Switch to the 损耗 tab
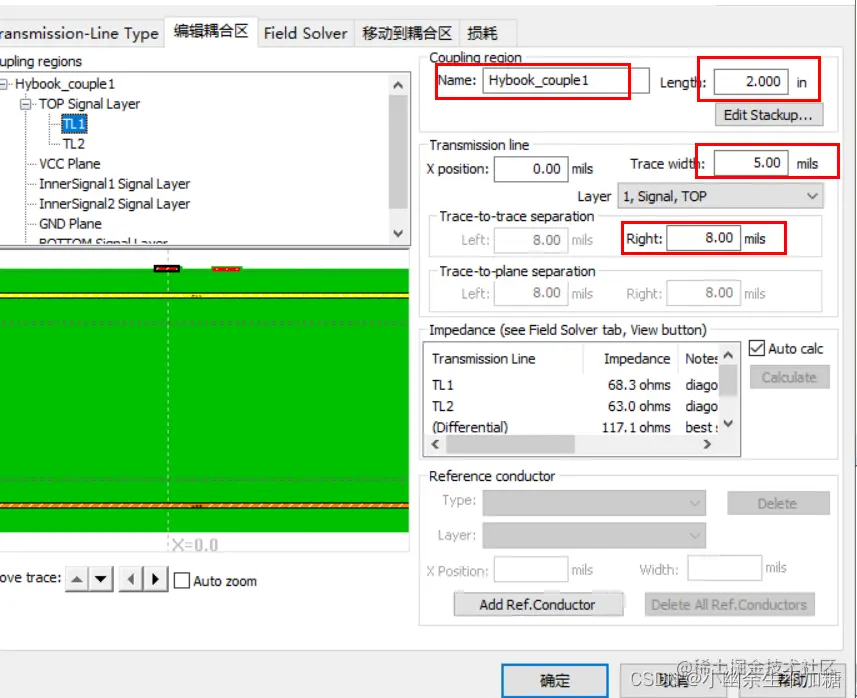 click(482, 33)
